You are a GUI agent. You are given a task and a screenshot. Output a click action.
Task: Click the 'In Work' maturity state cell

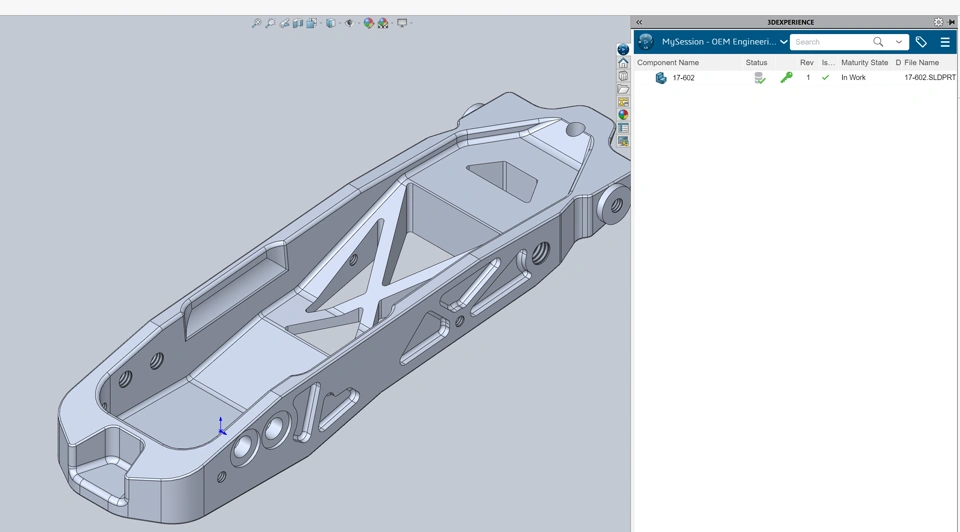pos(853,78)
